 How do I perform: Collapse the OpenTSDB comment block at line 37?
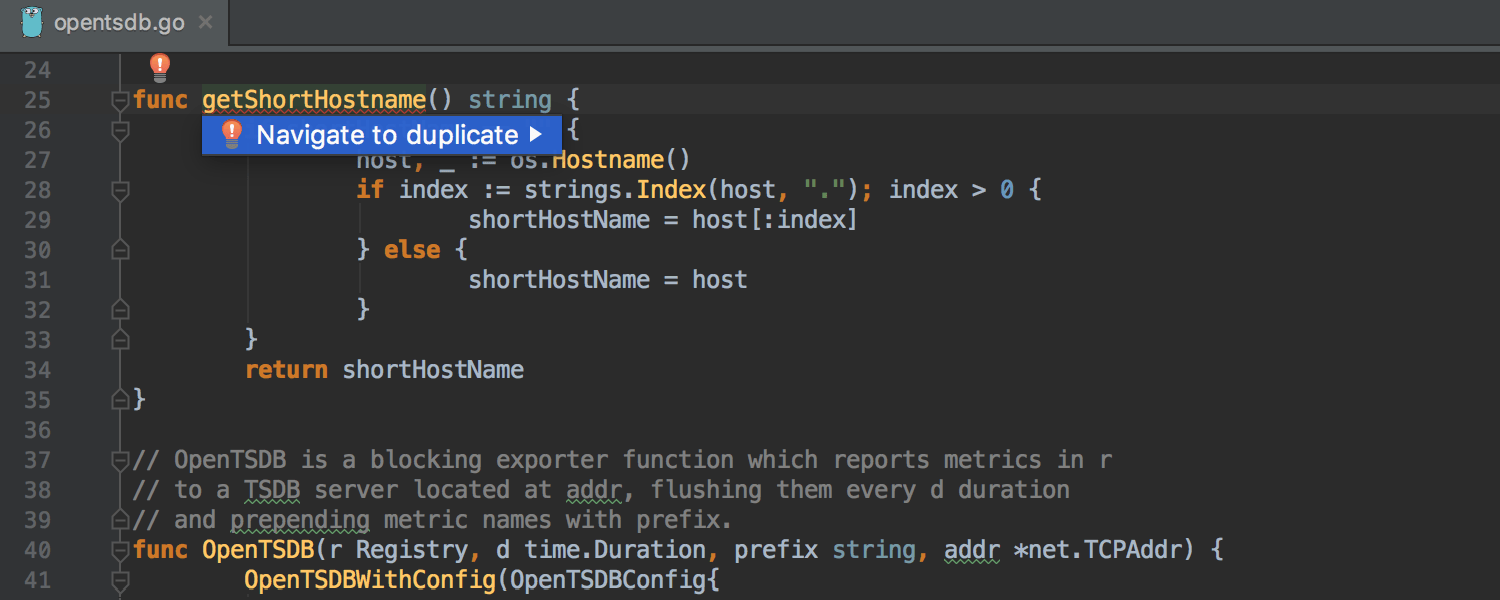pyautogui.click(x=120, y=460)
